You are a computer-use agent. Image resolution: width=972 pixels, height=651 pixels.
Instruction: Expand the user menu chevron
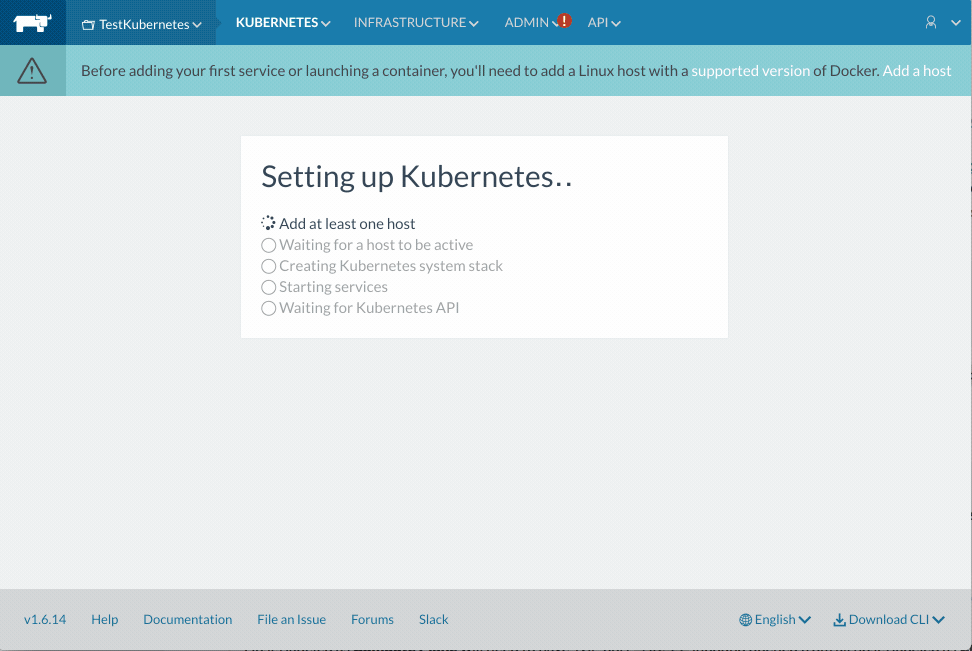pos(955,23)
